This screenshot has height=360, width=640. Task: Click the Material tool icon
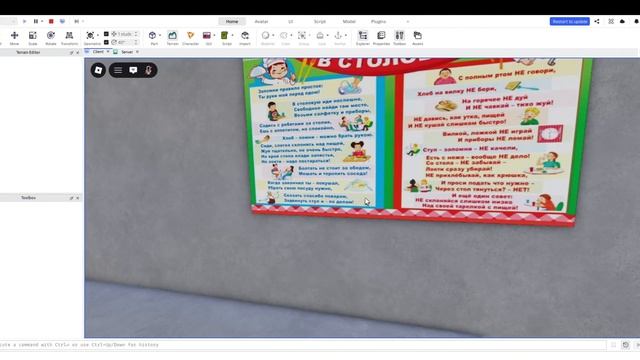click(x=265, y=36)
